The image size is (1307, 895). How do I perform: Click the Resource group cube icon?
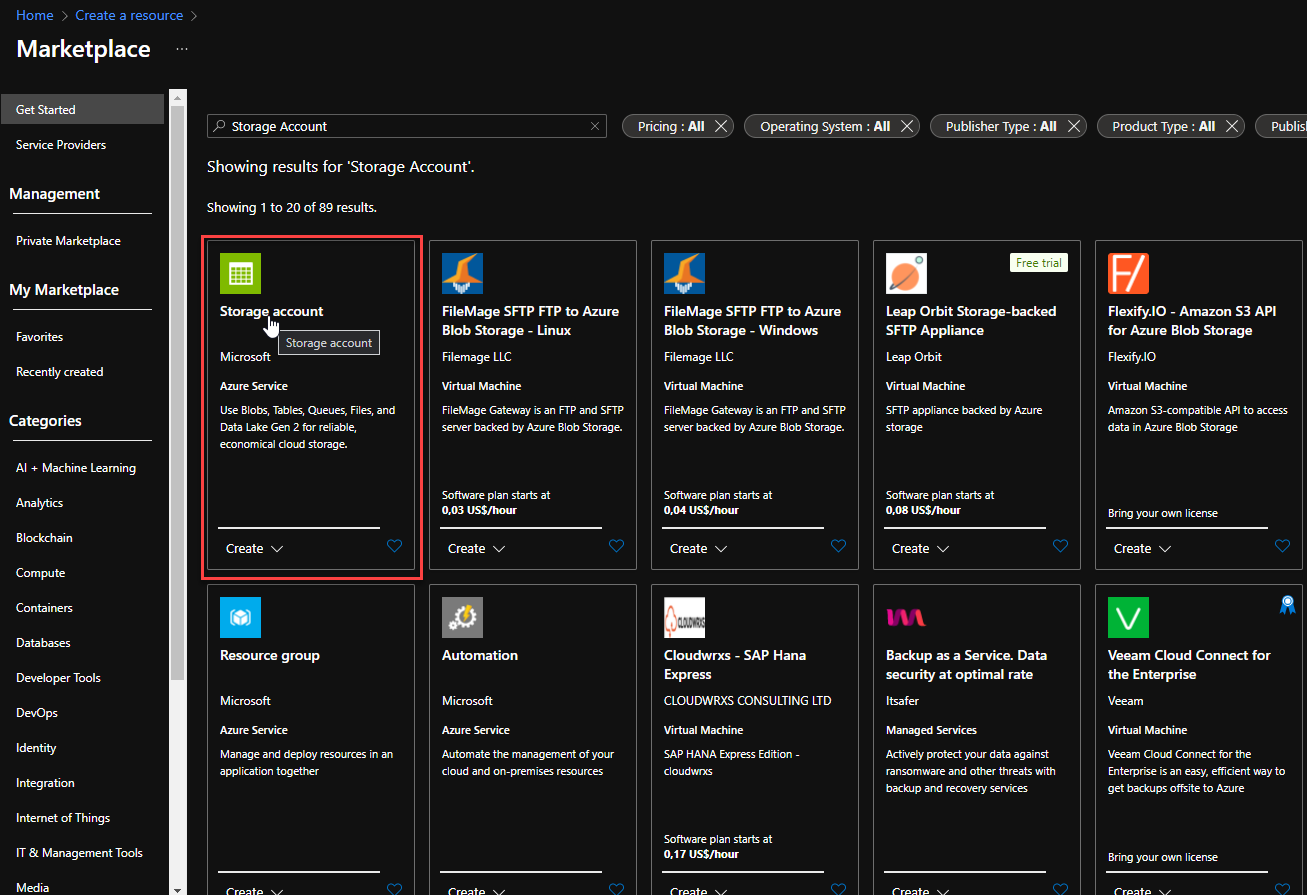240,617
